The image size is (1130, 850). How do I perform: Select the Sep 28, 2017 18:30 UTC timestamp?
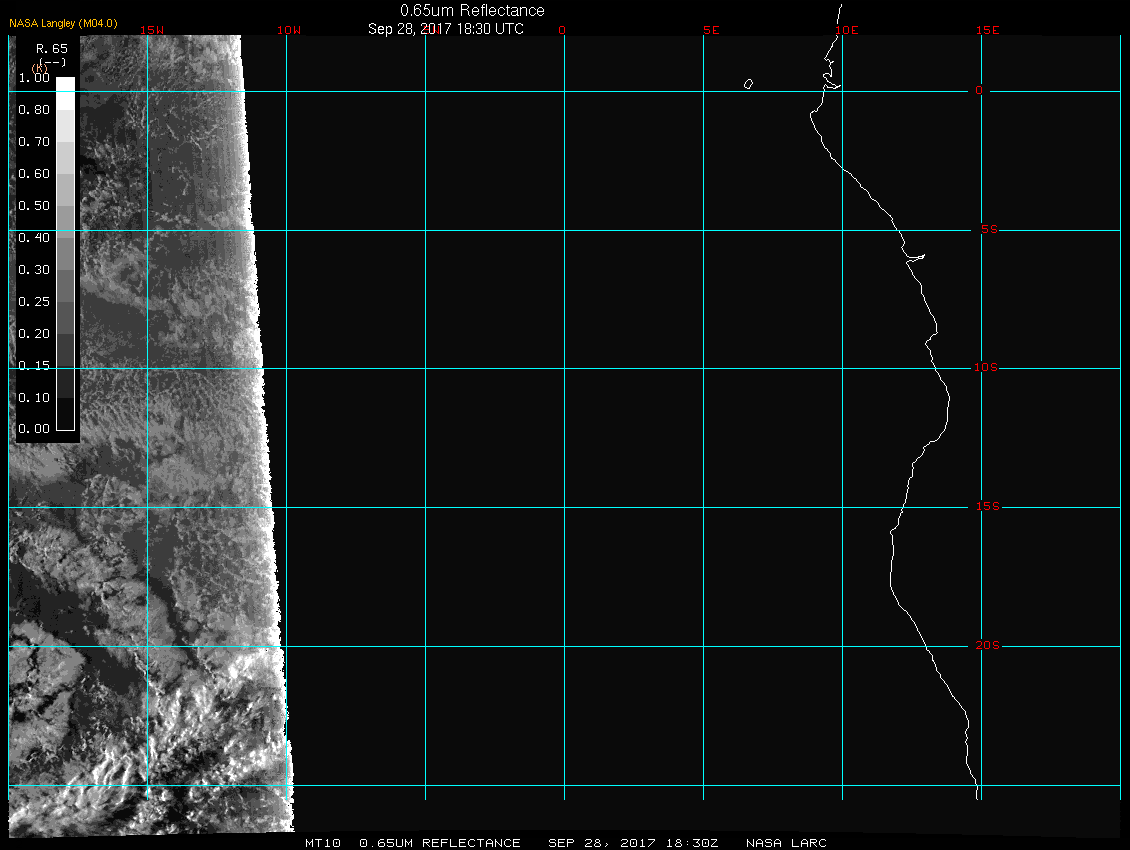coord(445,29)
